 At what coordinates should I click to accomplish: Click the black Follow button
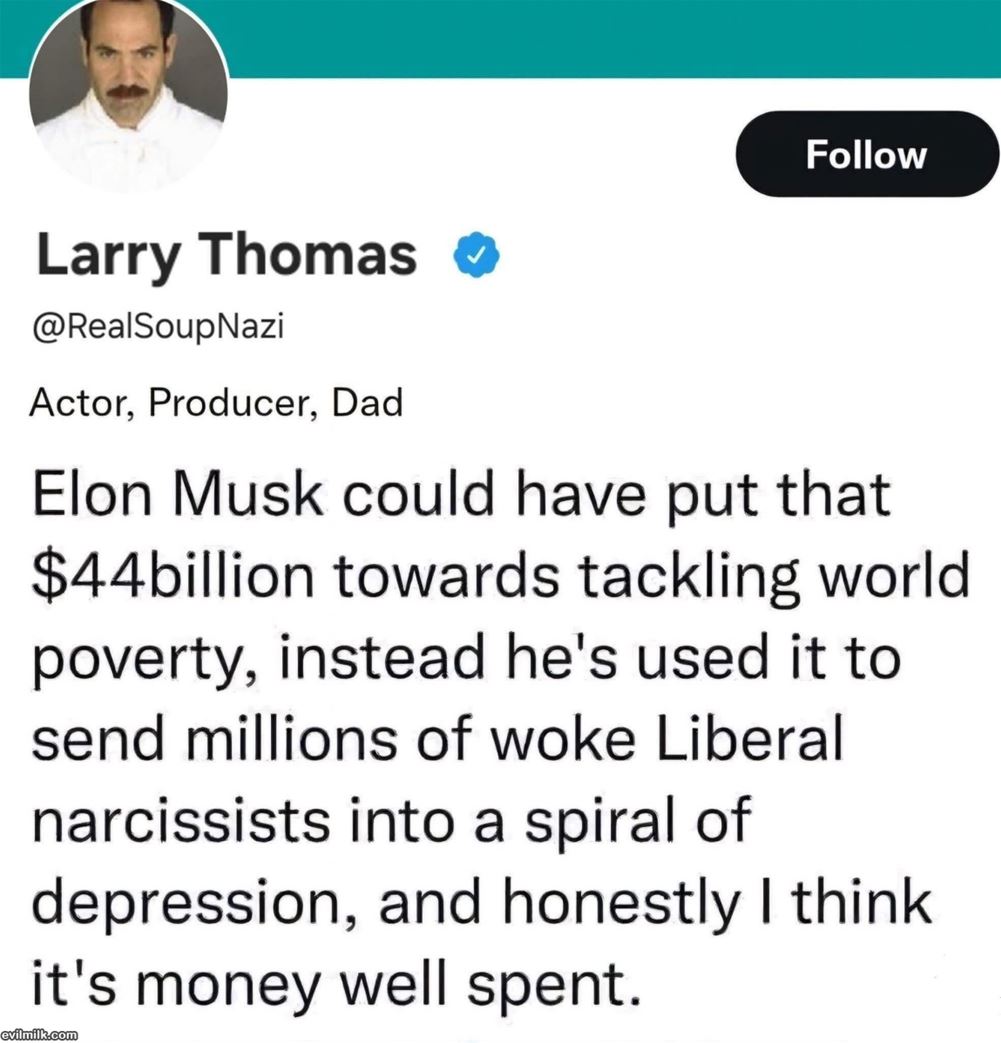pos(866,154)
